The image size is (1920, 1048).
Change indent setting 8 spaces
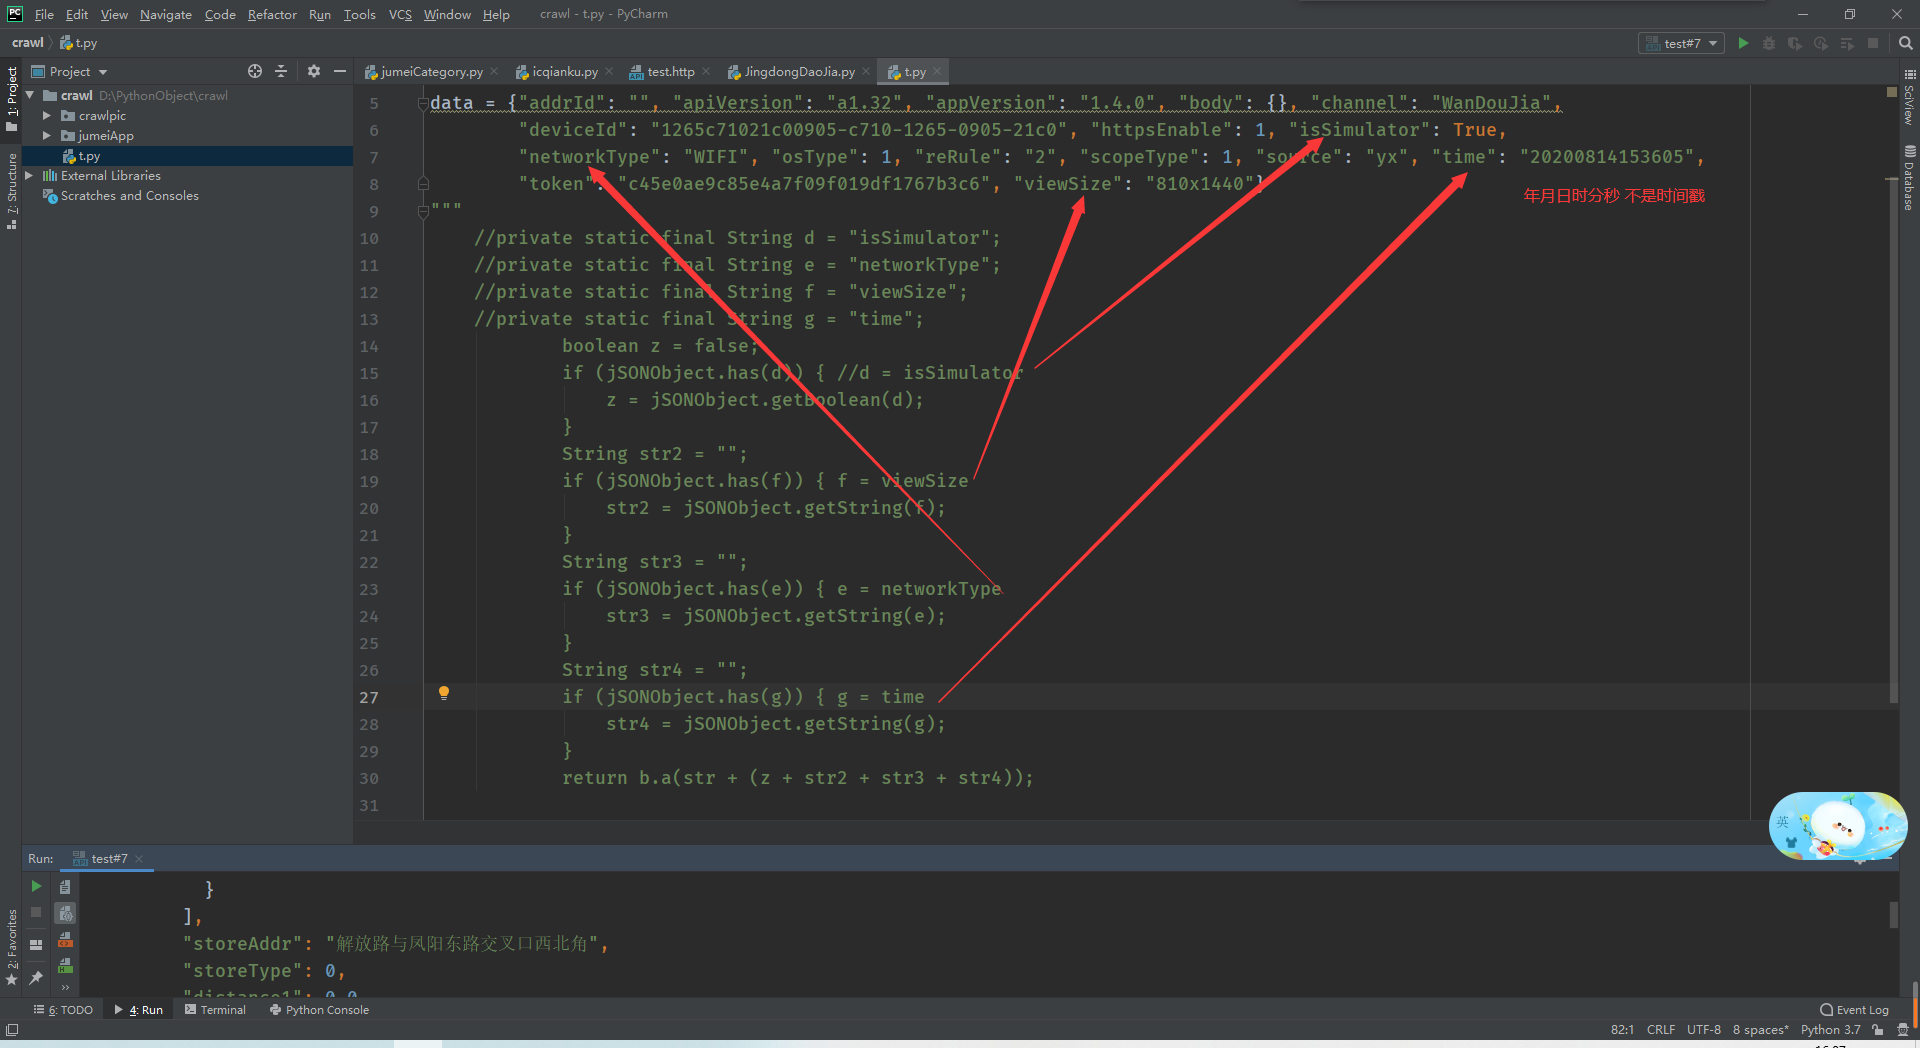(x=1760, y=1030)
